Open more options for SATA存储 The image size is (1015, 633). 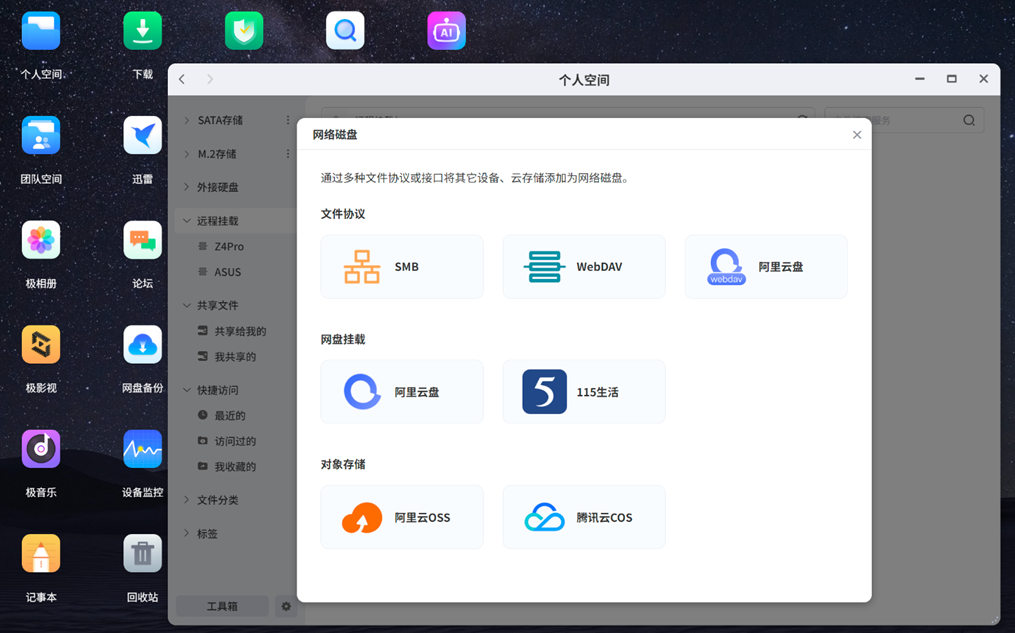(x=288, y=120)
